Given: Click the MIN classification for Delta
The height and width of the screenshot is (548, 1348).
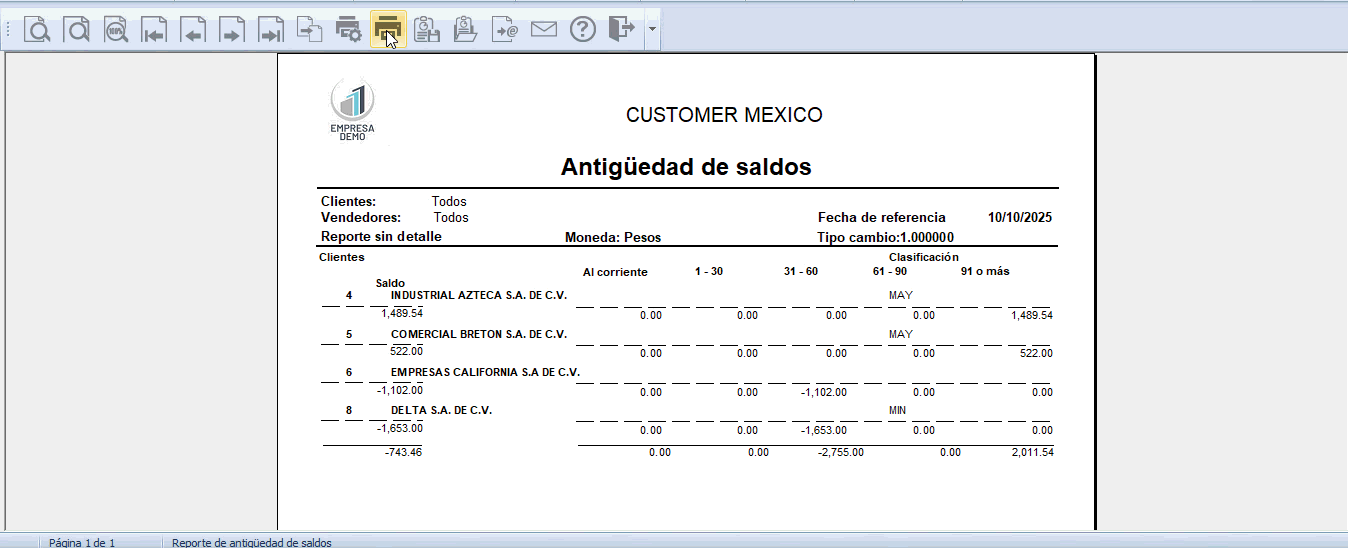Looking at the screenshot, I should tap(899, 410).
